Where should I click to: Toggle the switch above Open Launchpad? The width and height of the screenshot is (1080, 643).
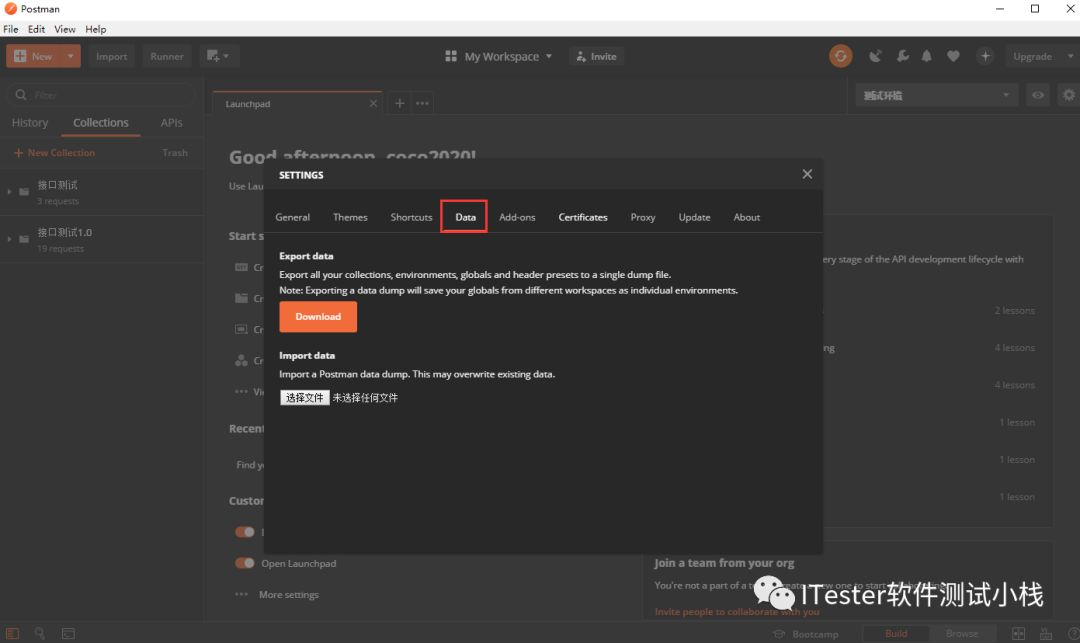(245, 531)
